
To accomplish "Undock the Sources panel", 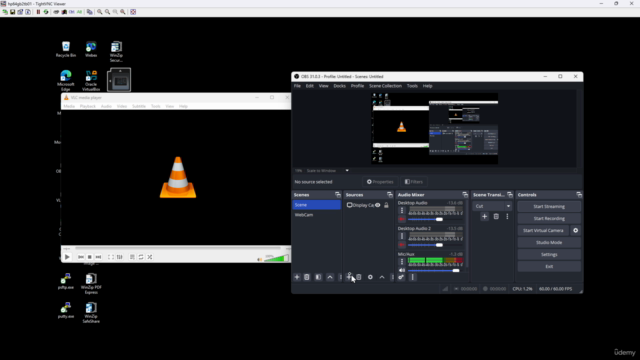I will [390, 195].
